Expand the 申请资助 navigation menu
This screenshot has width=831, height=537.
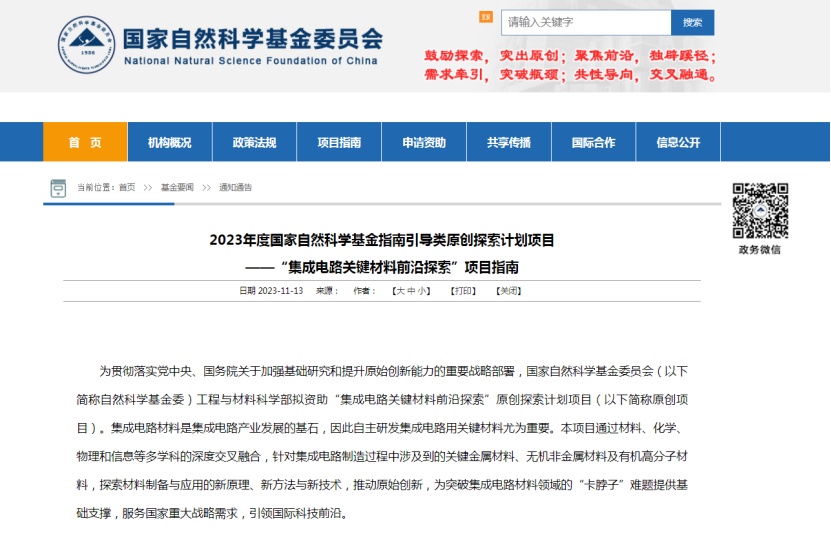point(424,142)
